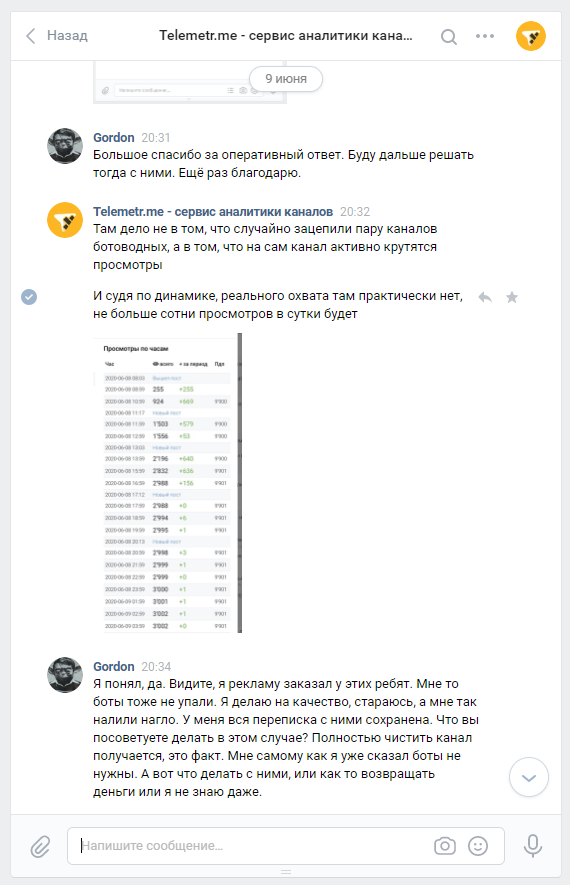Open Gordon's profile from 20:31 message

point(113,137)
